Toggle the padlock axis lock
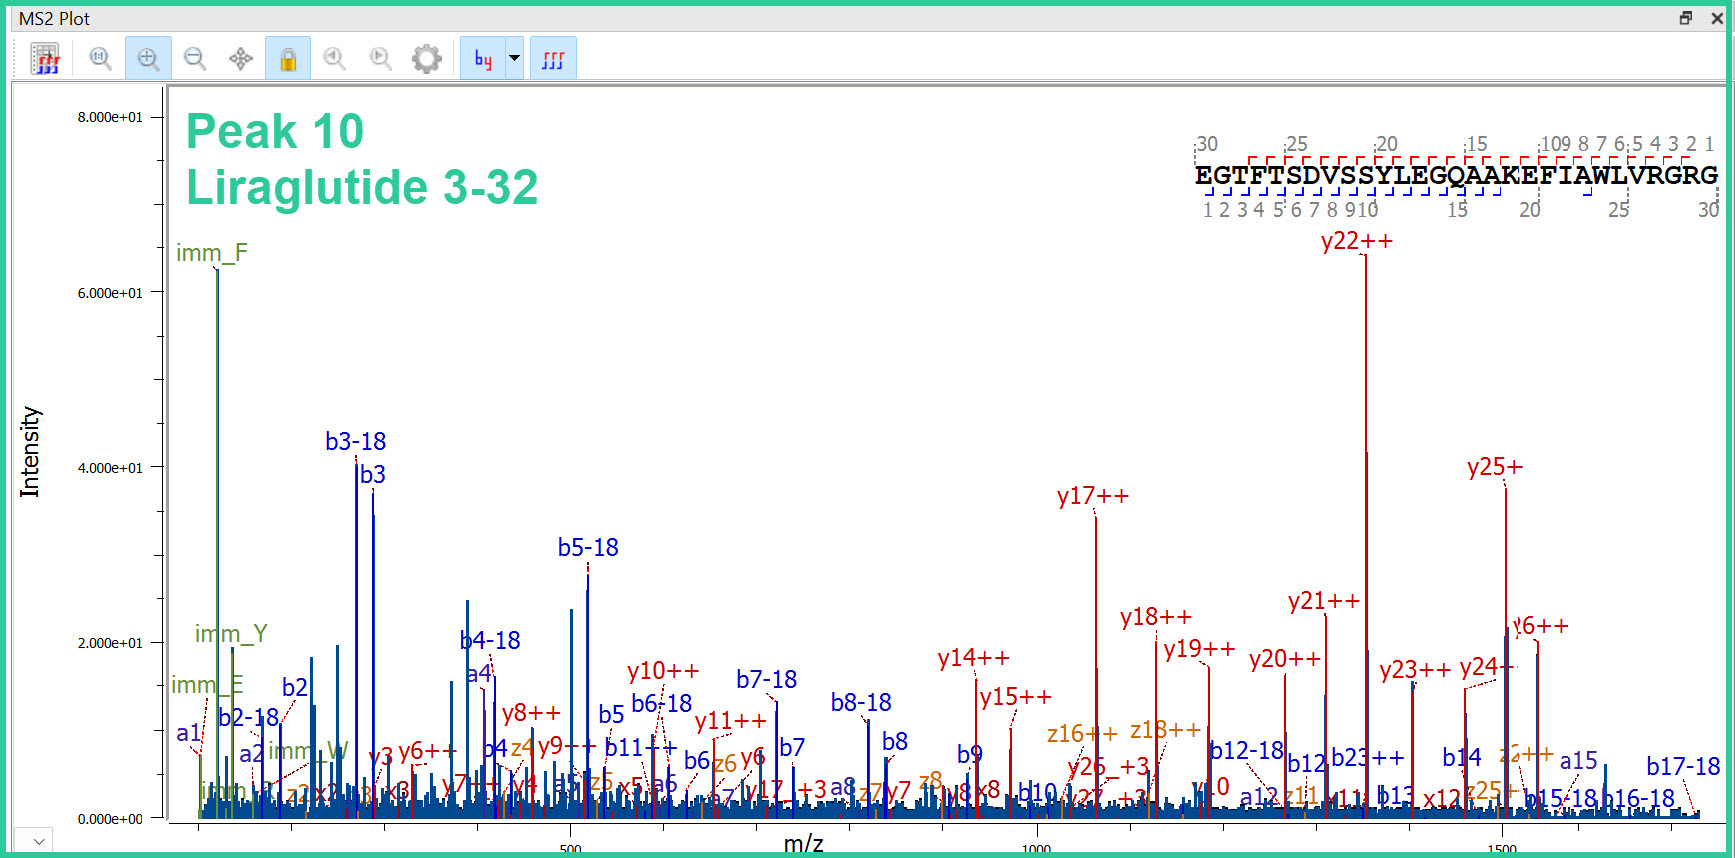 click(x=288, y=59)
